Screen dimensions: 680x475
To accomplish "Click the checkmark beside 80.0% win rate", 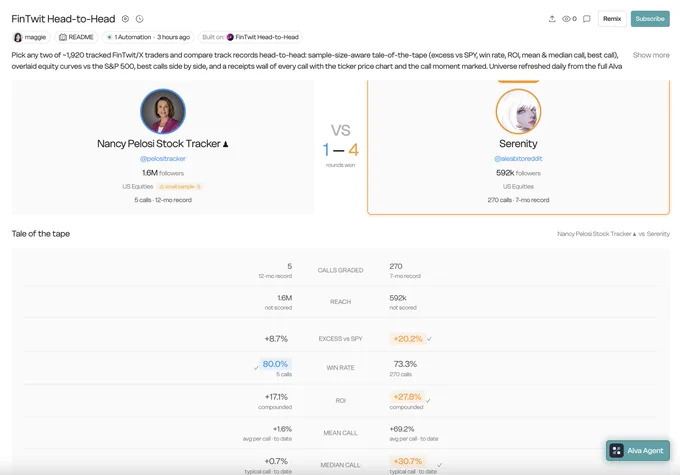I will click(256, 367).
